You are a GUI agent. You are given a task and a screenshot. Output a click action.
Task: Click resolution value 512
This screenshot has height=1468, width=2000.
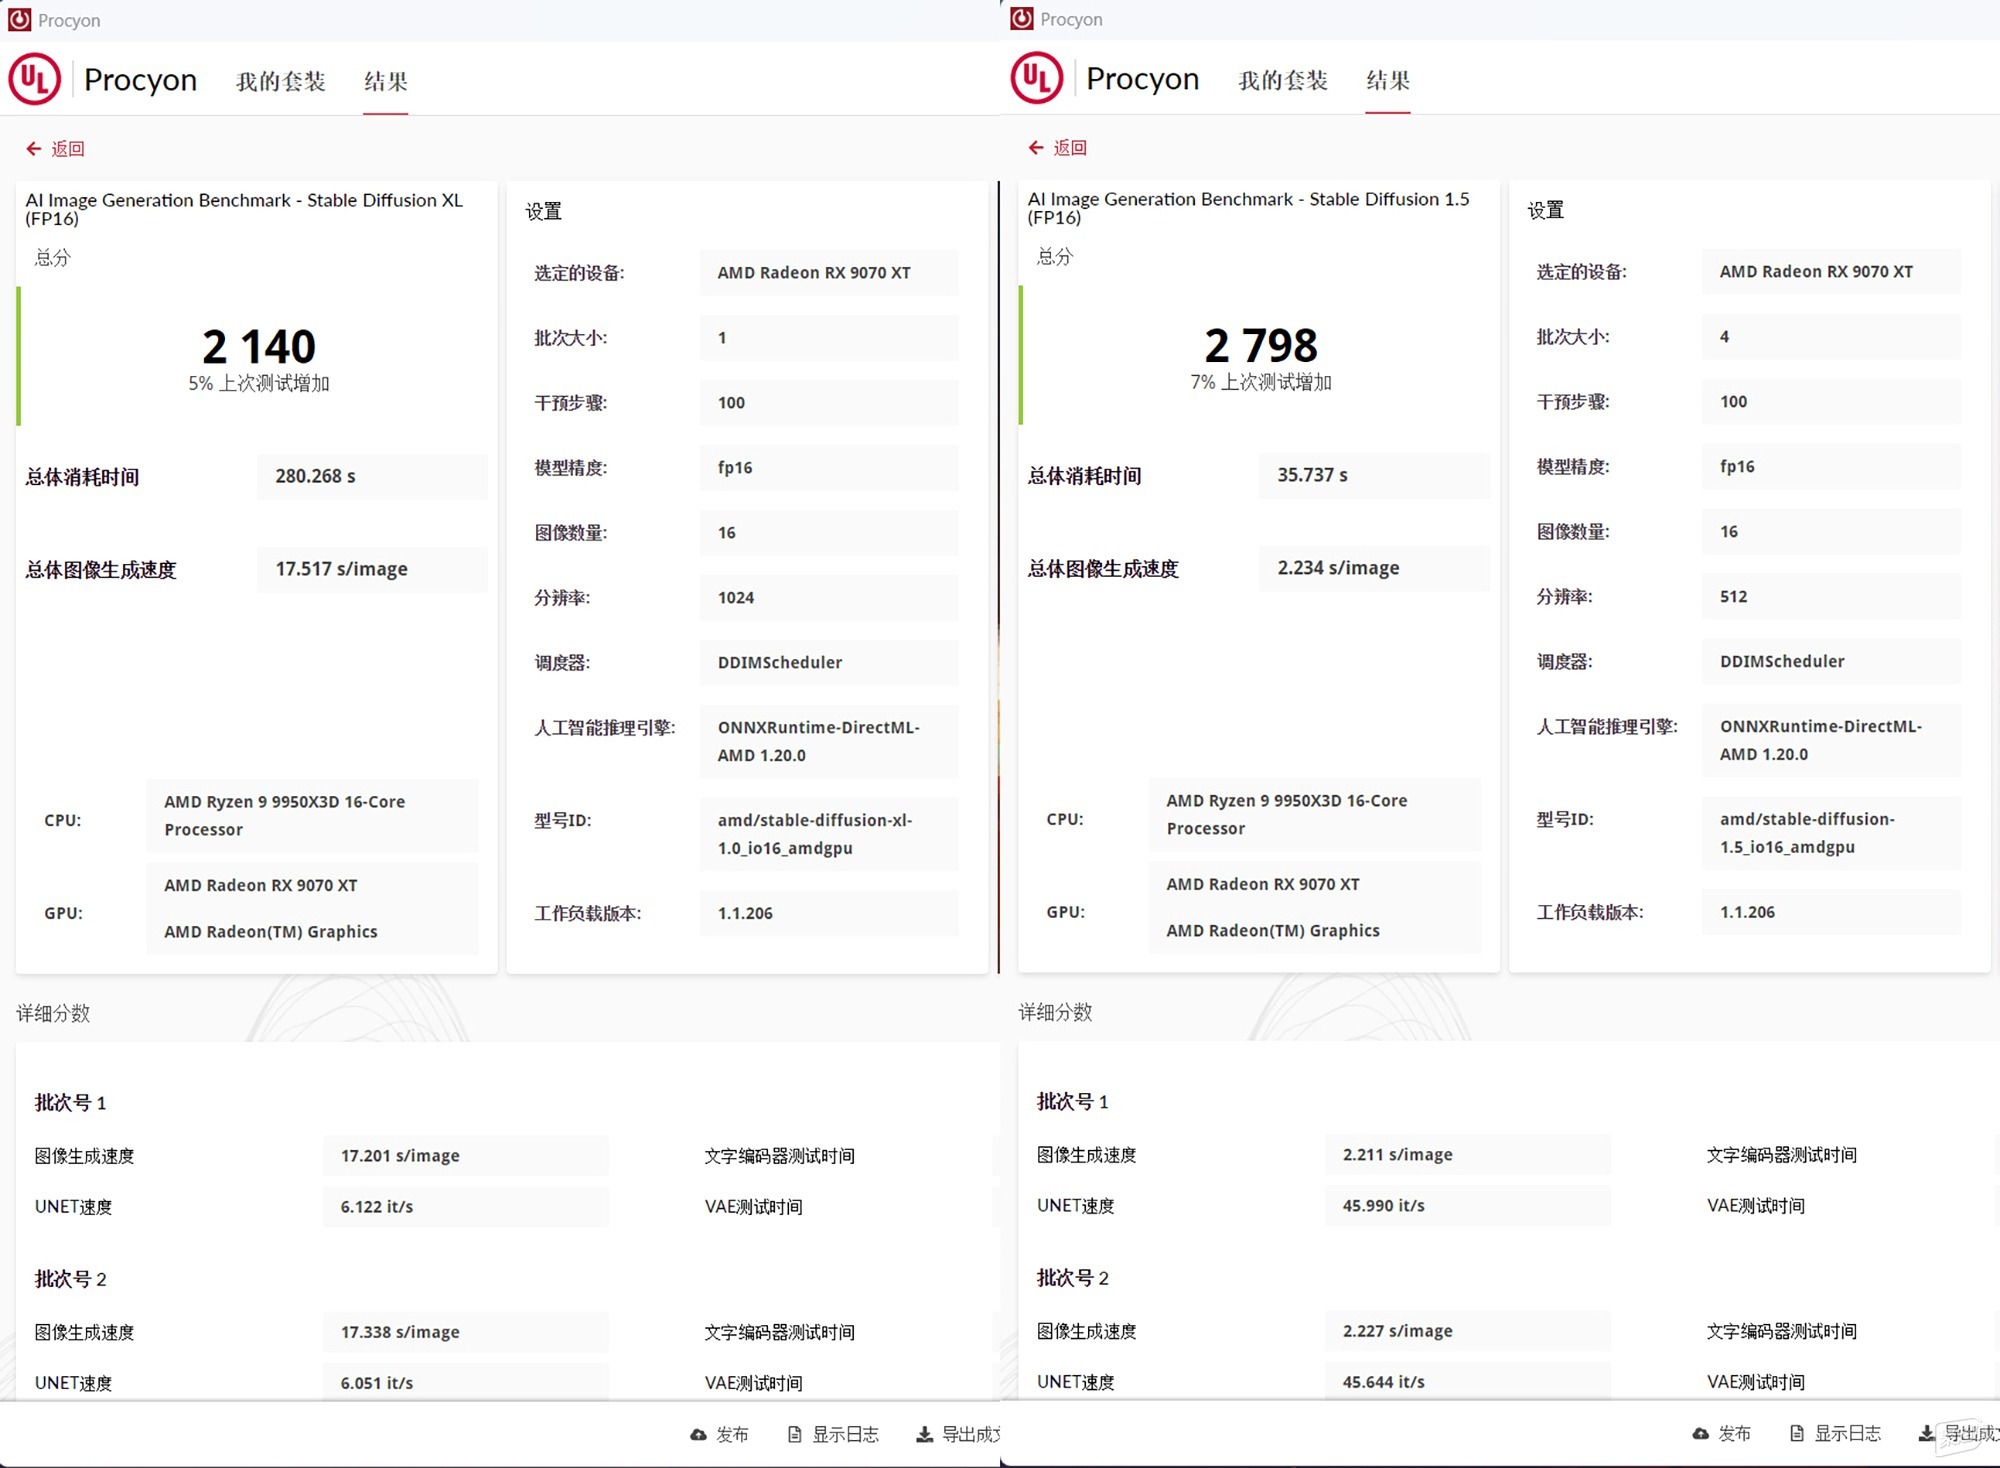(x=1831, y=597)
